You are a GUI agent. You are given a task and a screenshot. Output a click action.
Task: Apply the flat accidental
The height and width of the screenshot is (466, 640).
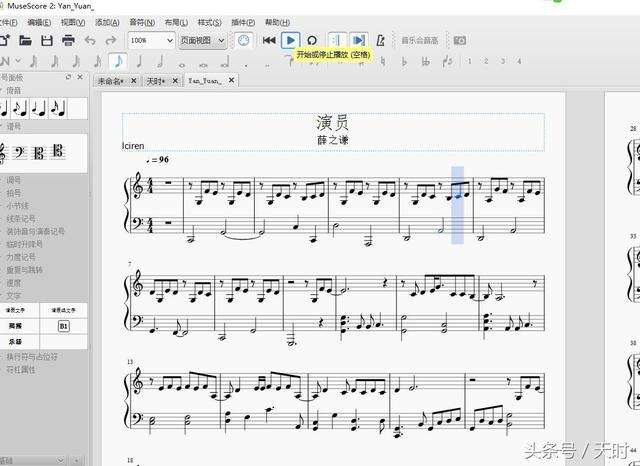click(404, 62)
